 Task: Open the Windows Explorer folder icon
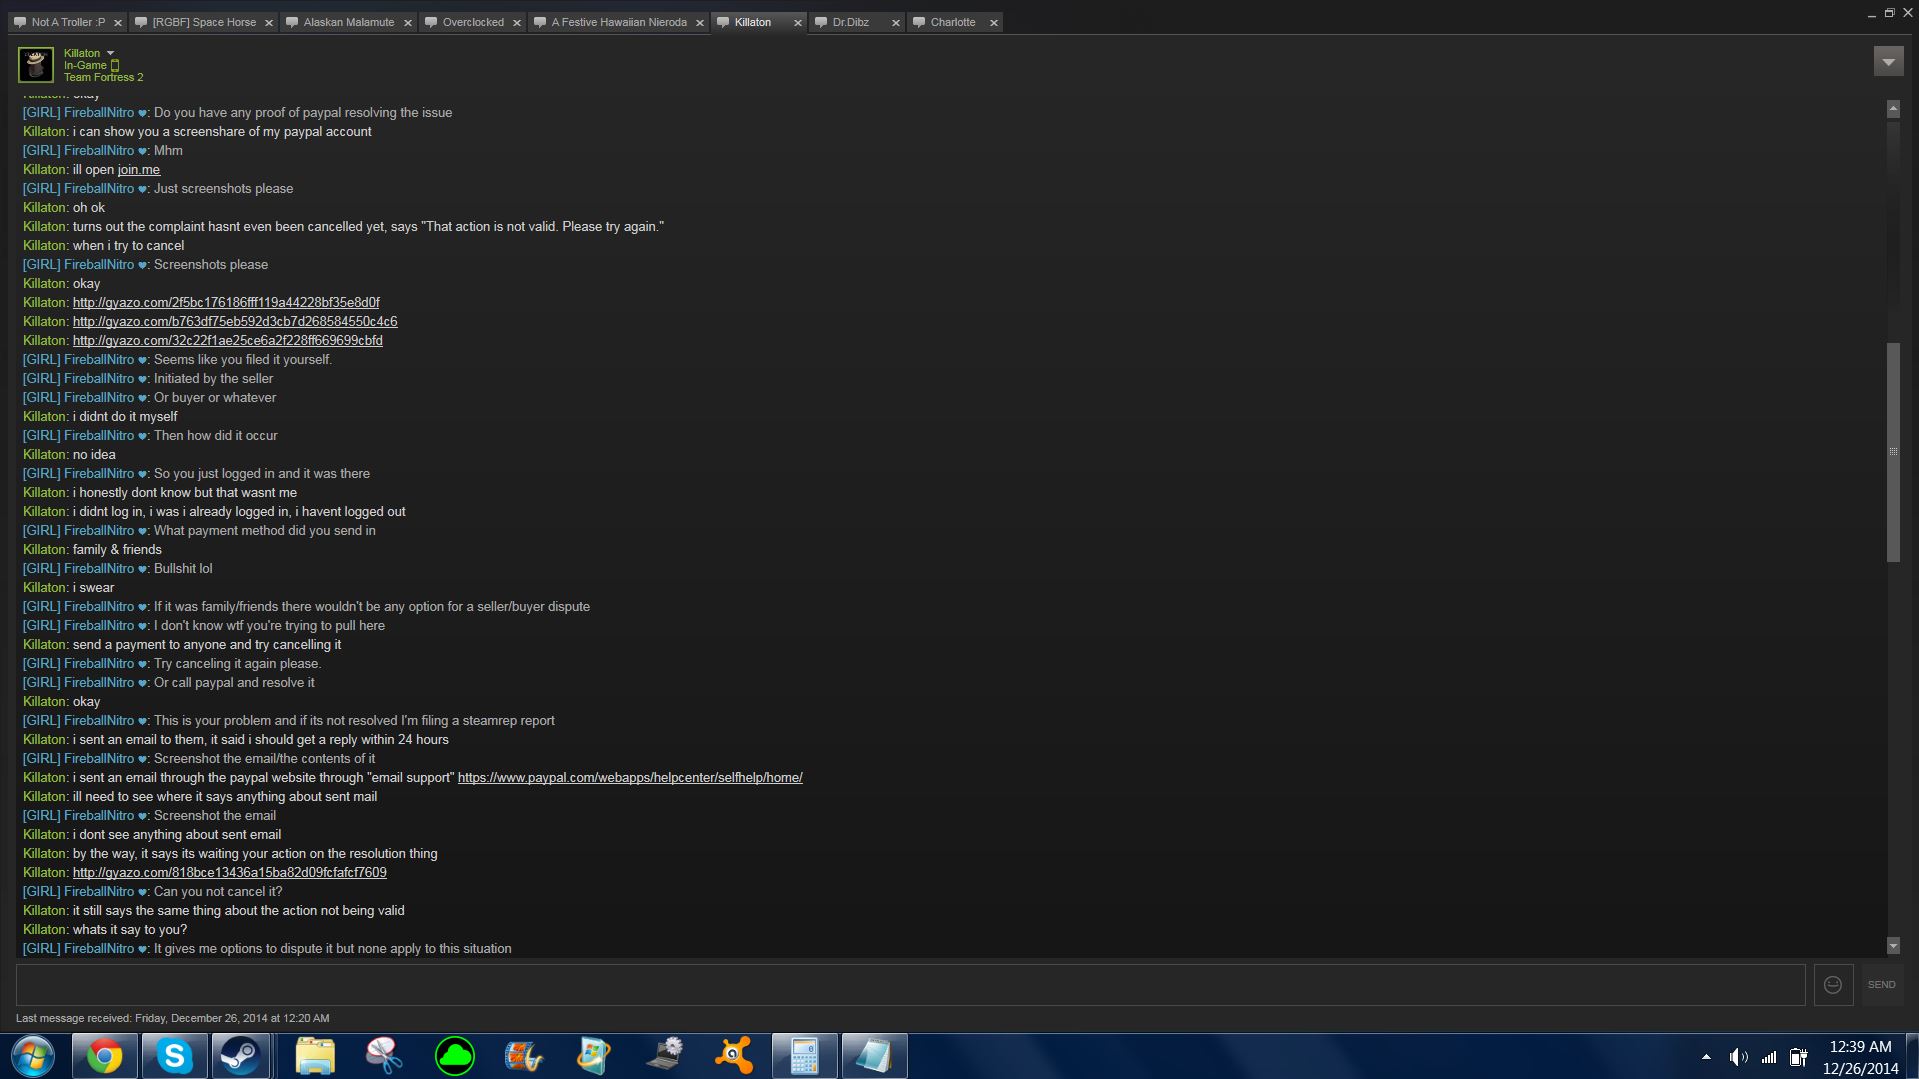pyautogui.click(x=315, y=1056)
